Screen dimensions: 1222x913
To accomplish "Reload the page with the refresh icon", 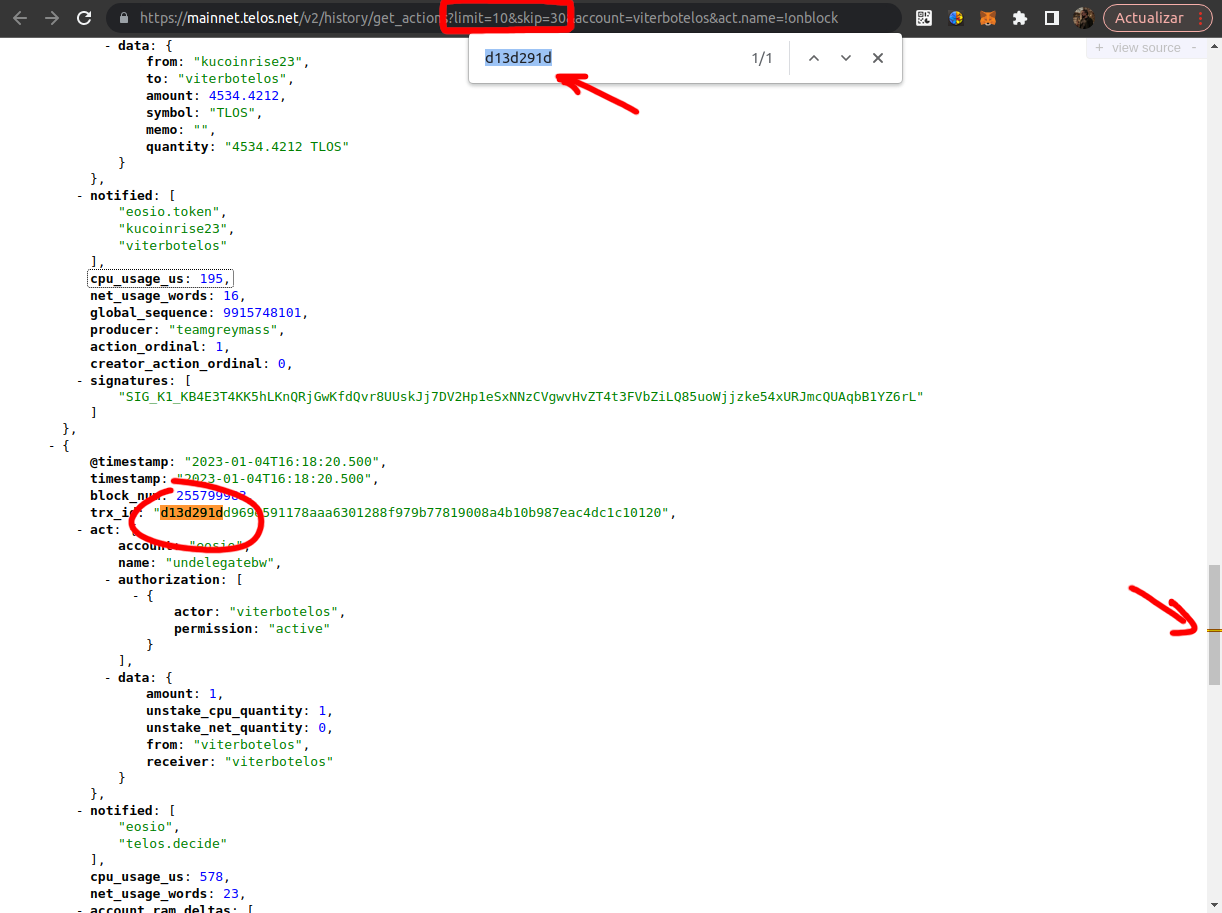I will 84,17.
